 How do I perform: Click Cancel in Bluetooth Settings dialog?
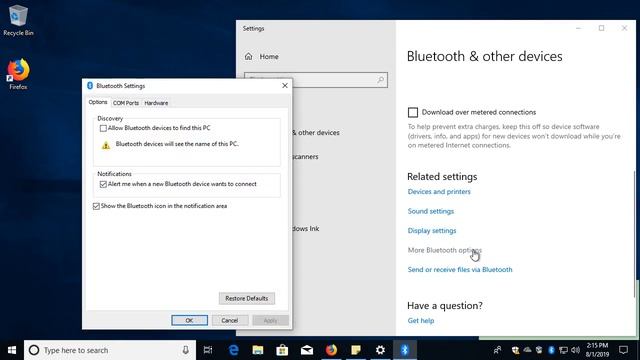(229, 320)
